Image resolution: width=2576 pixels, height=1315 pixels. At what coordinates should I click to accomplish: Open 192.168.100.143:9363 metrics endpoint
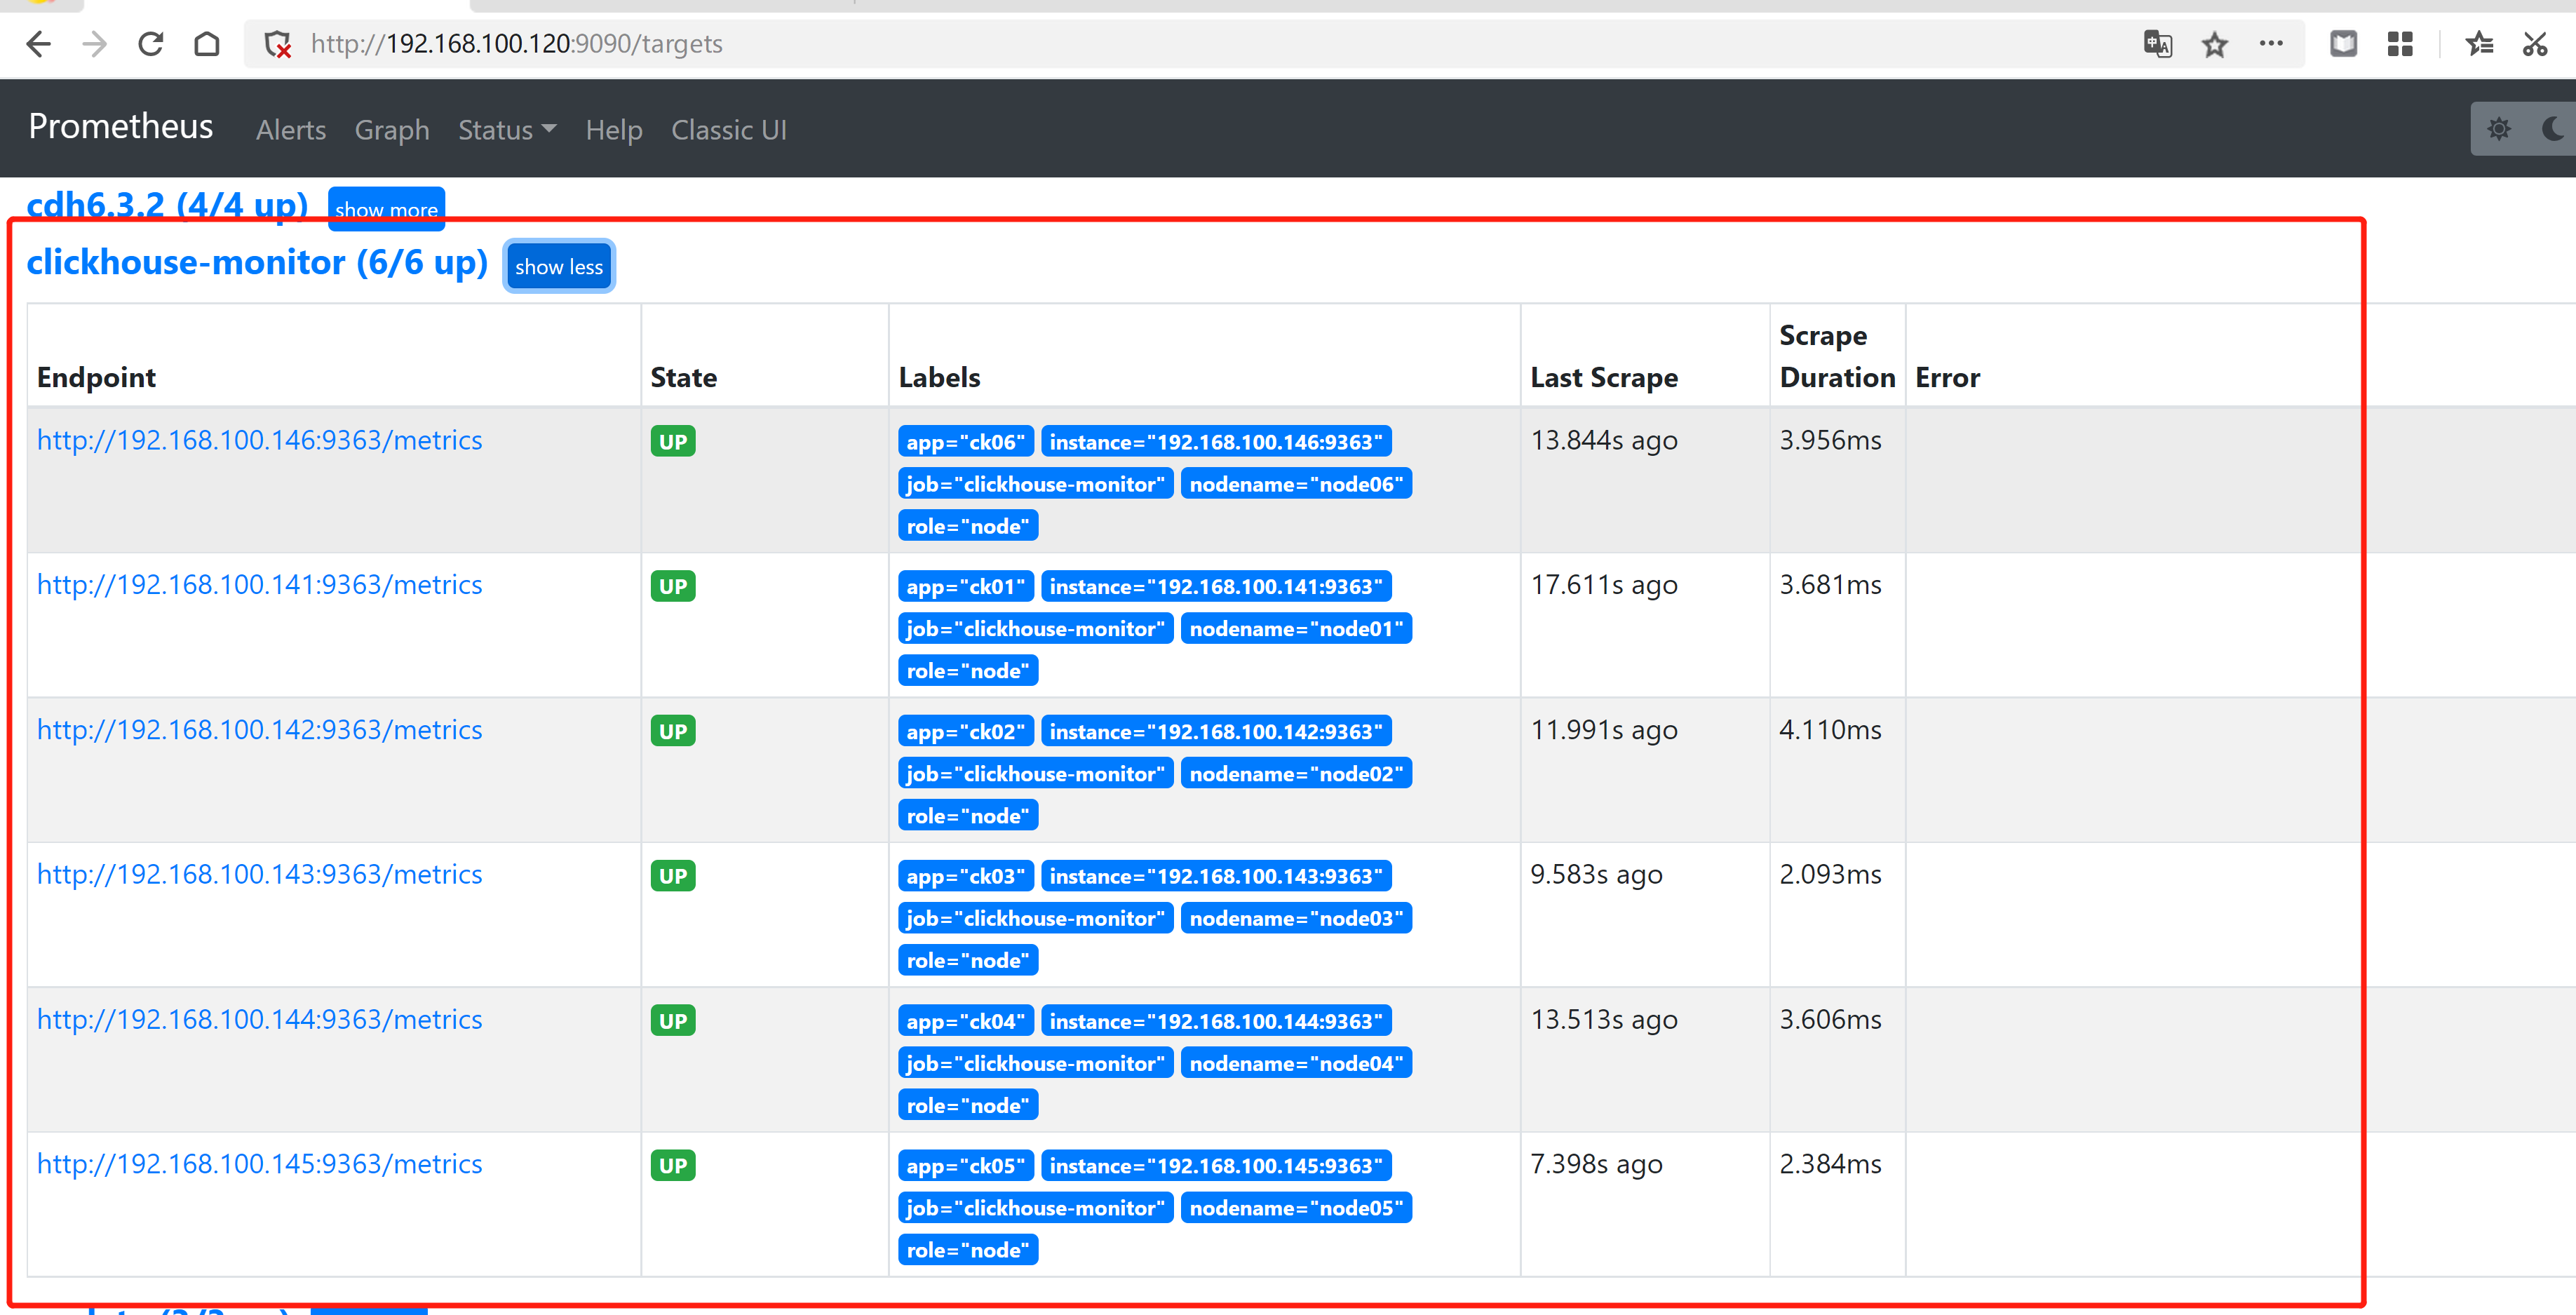[260, 874]
